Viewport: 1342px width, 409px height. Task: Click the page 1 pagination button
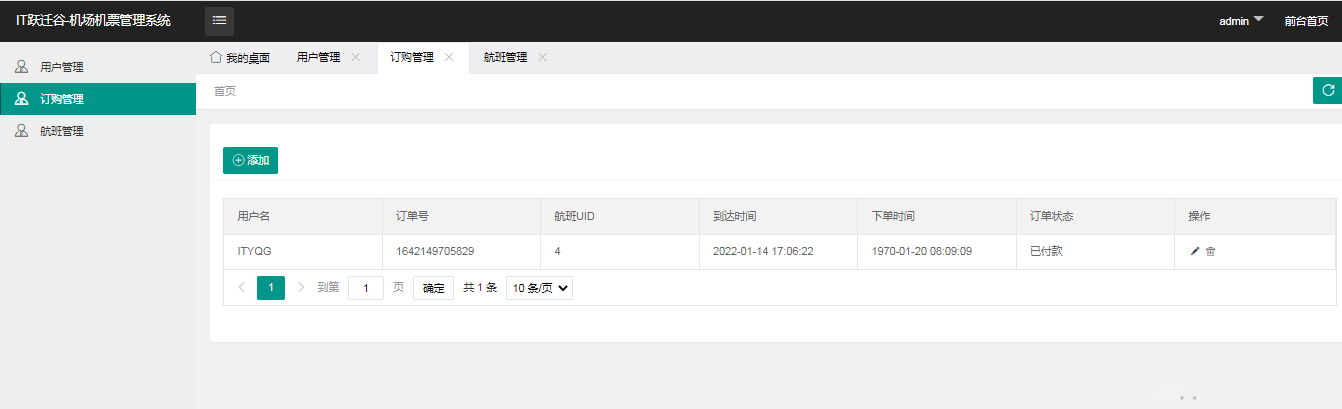pos(271,288)
